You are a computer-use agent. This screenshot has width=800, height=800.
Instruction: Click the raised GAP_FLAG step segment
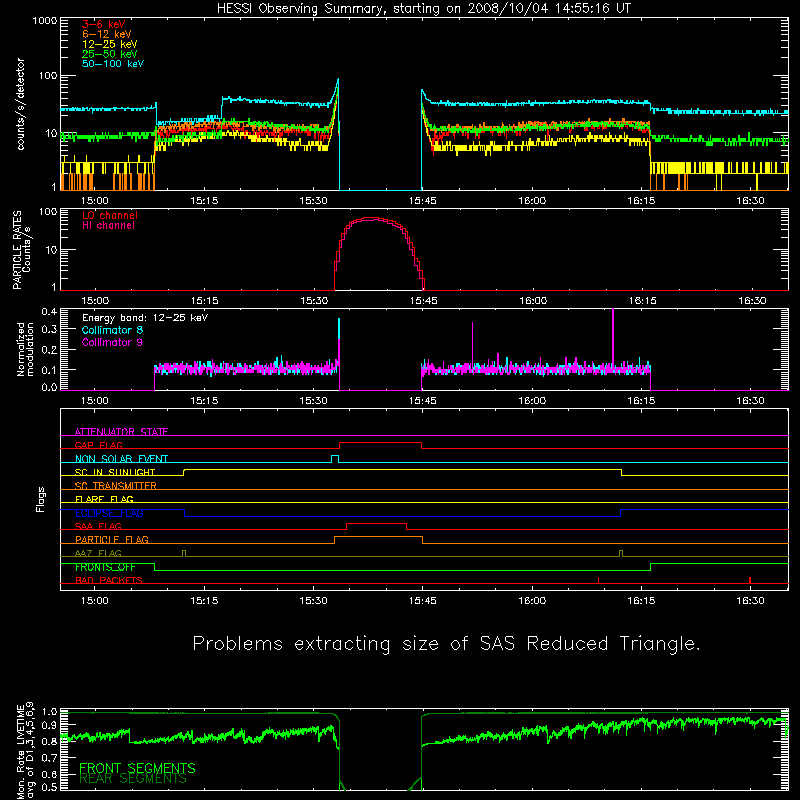[381, 443]
